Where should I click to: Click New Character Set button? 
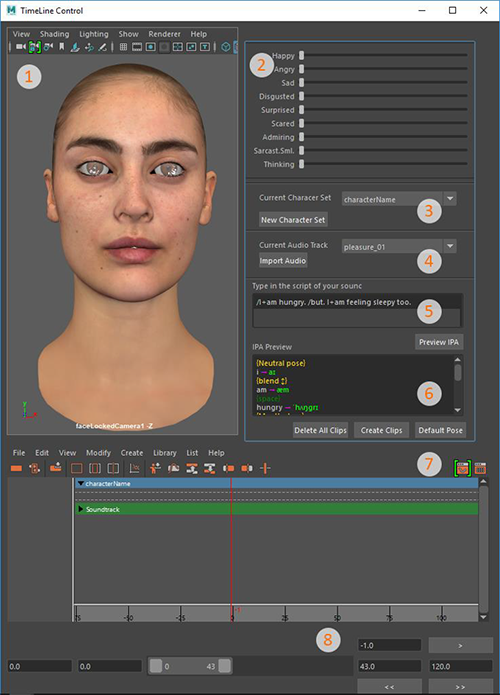pos(293,220)
